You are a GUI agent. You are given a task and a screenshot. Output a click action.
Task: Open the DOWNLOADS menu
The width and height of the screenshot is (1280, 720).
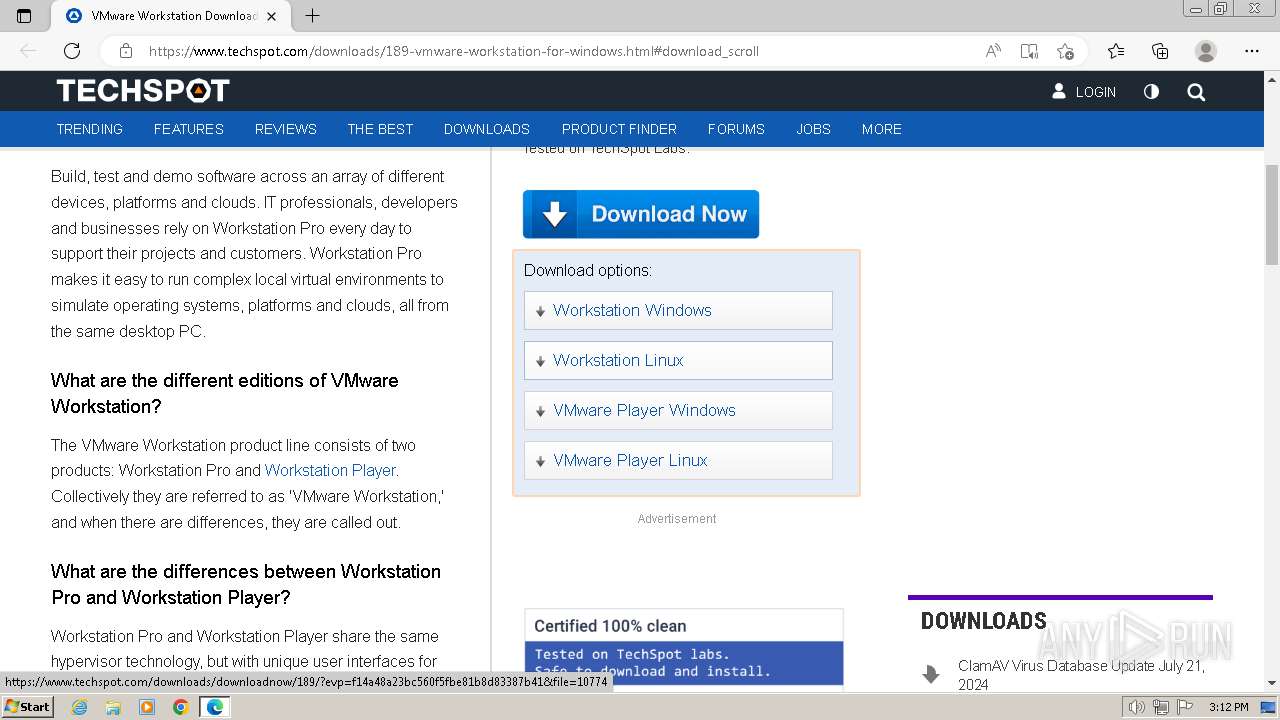click(x=487, y=129)
